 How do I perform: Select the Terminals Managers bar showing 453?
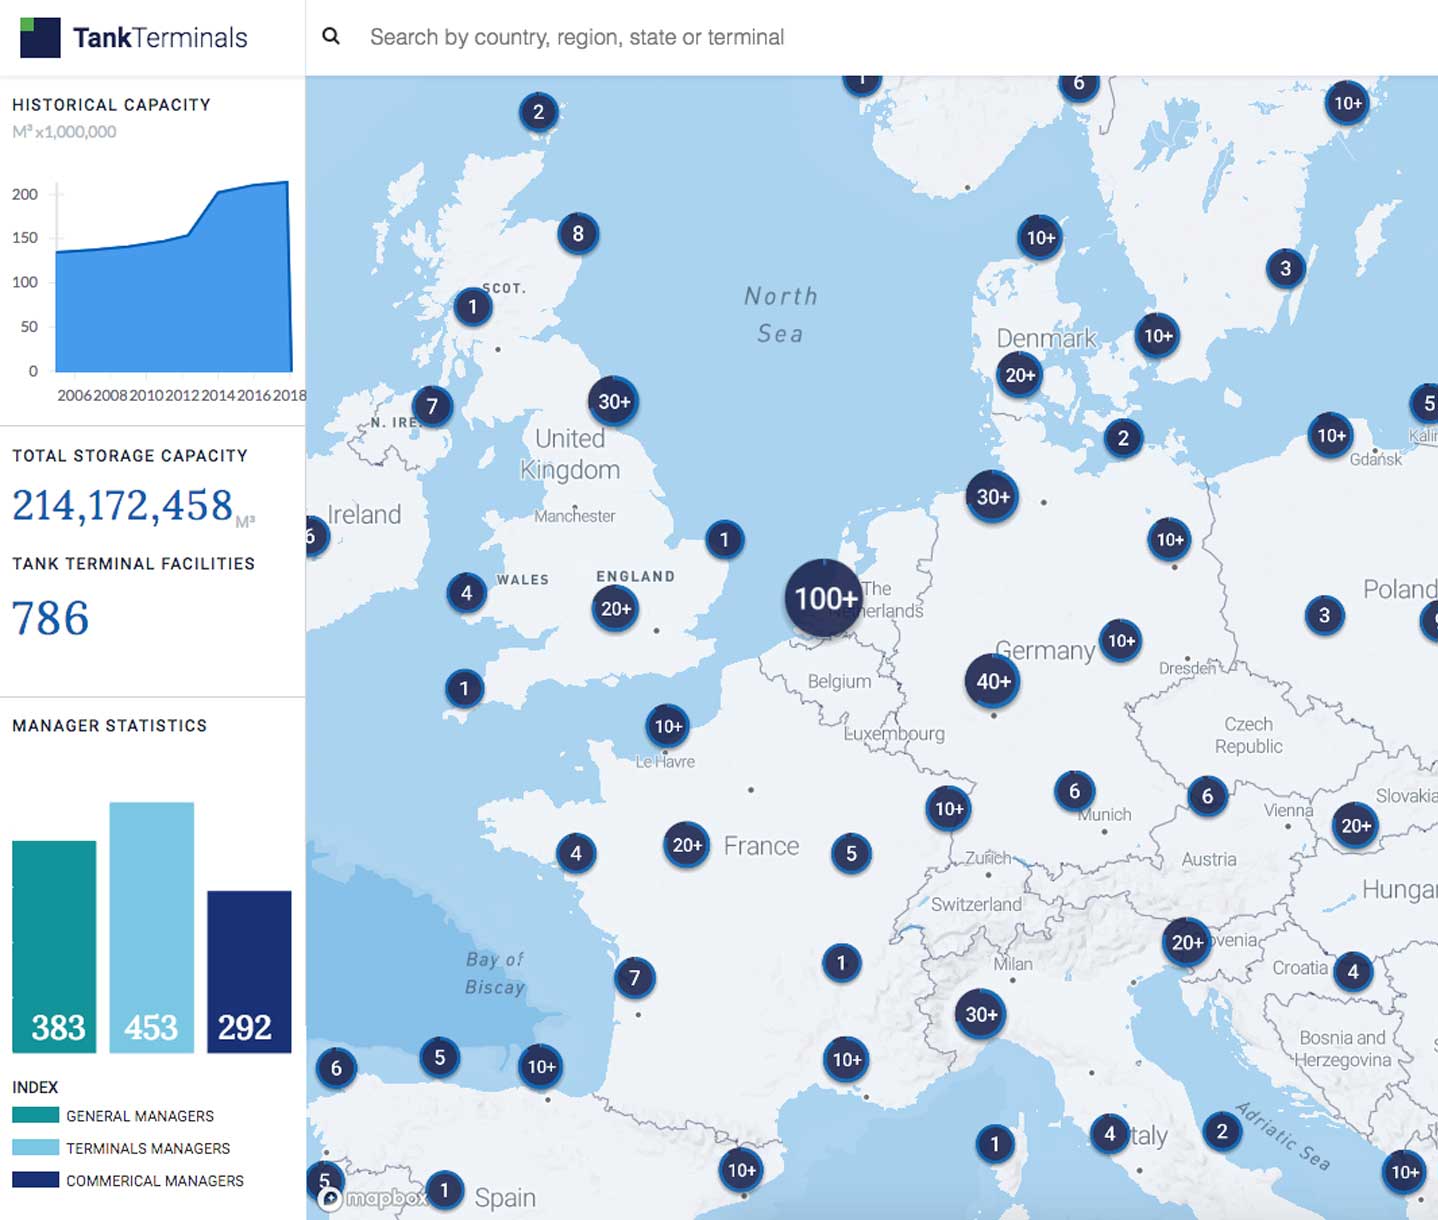click(x=151, y=927)
